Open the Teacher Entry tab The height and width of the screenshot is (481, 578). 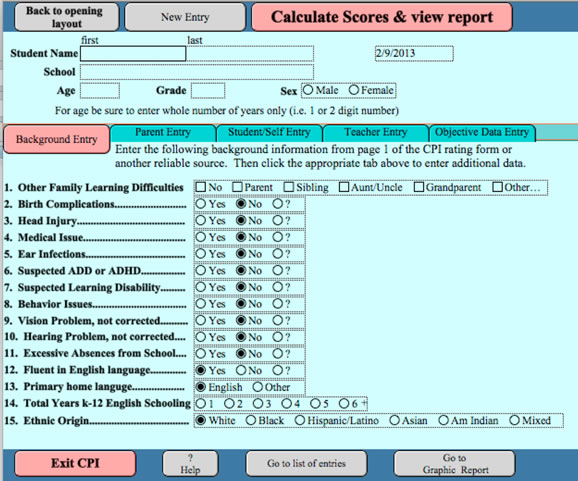pos(375,133)
